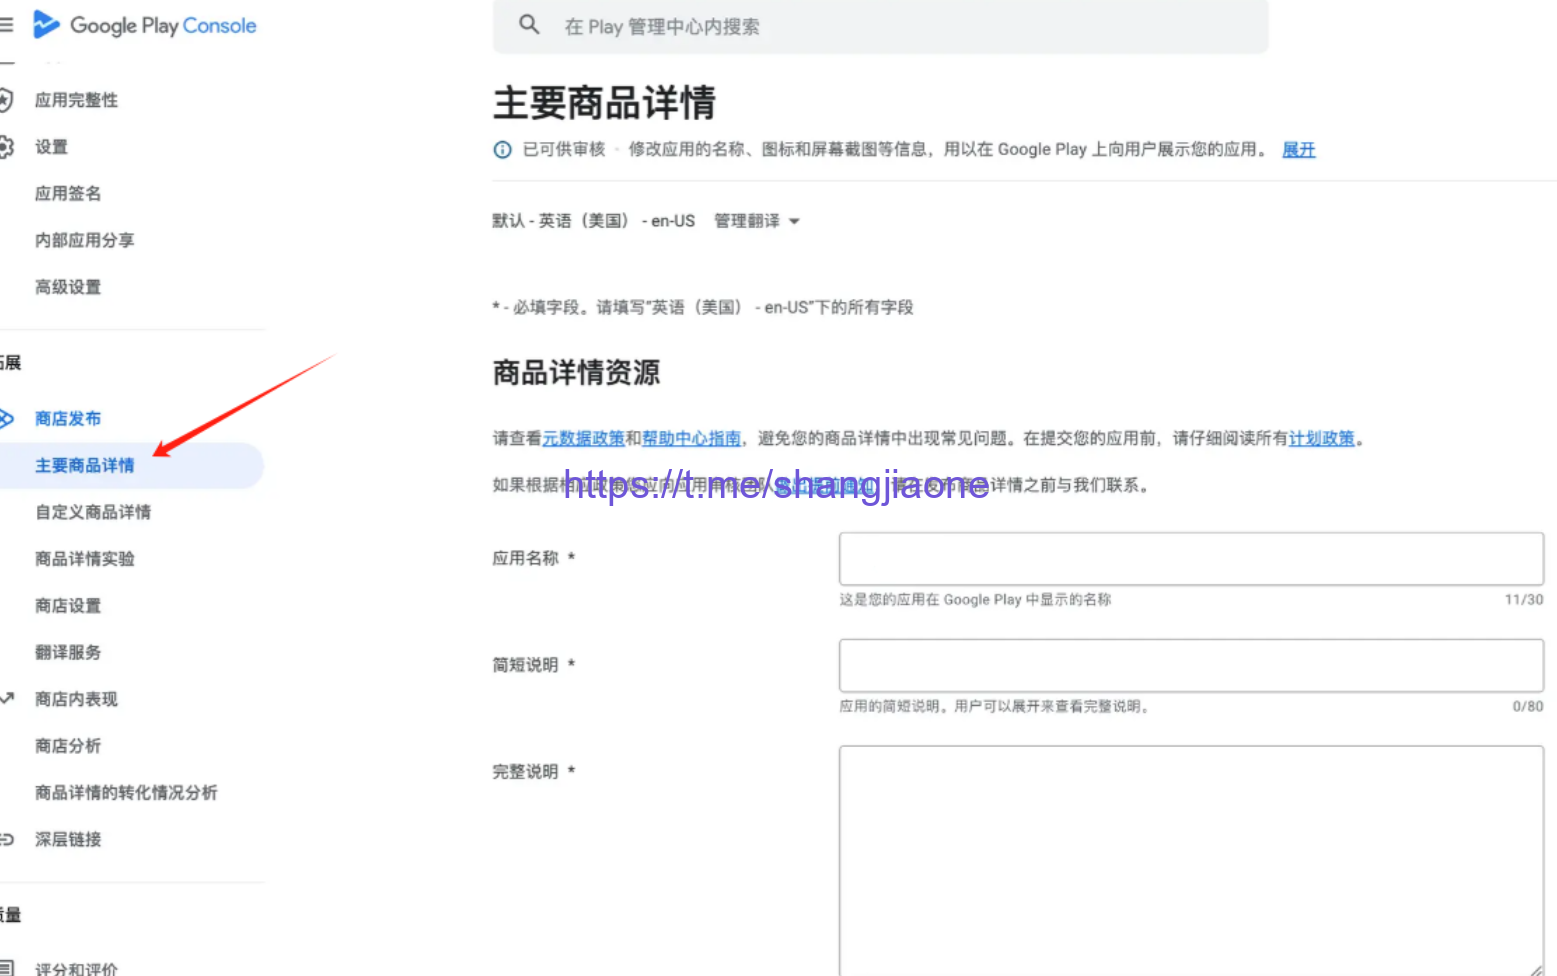
Task: Open 设置 in the sidebar
Action: click(x=51, y=147)
